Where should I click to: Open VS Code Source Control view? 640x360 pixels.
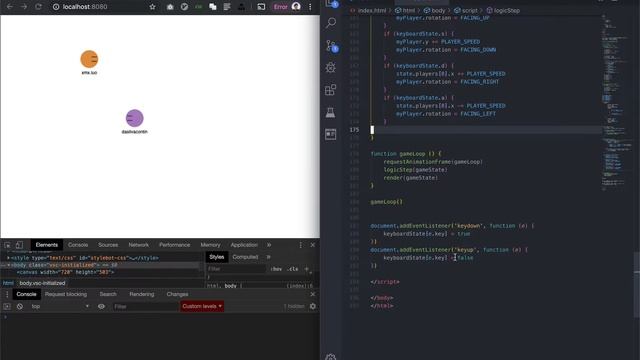pos(331,45)
